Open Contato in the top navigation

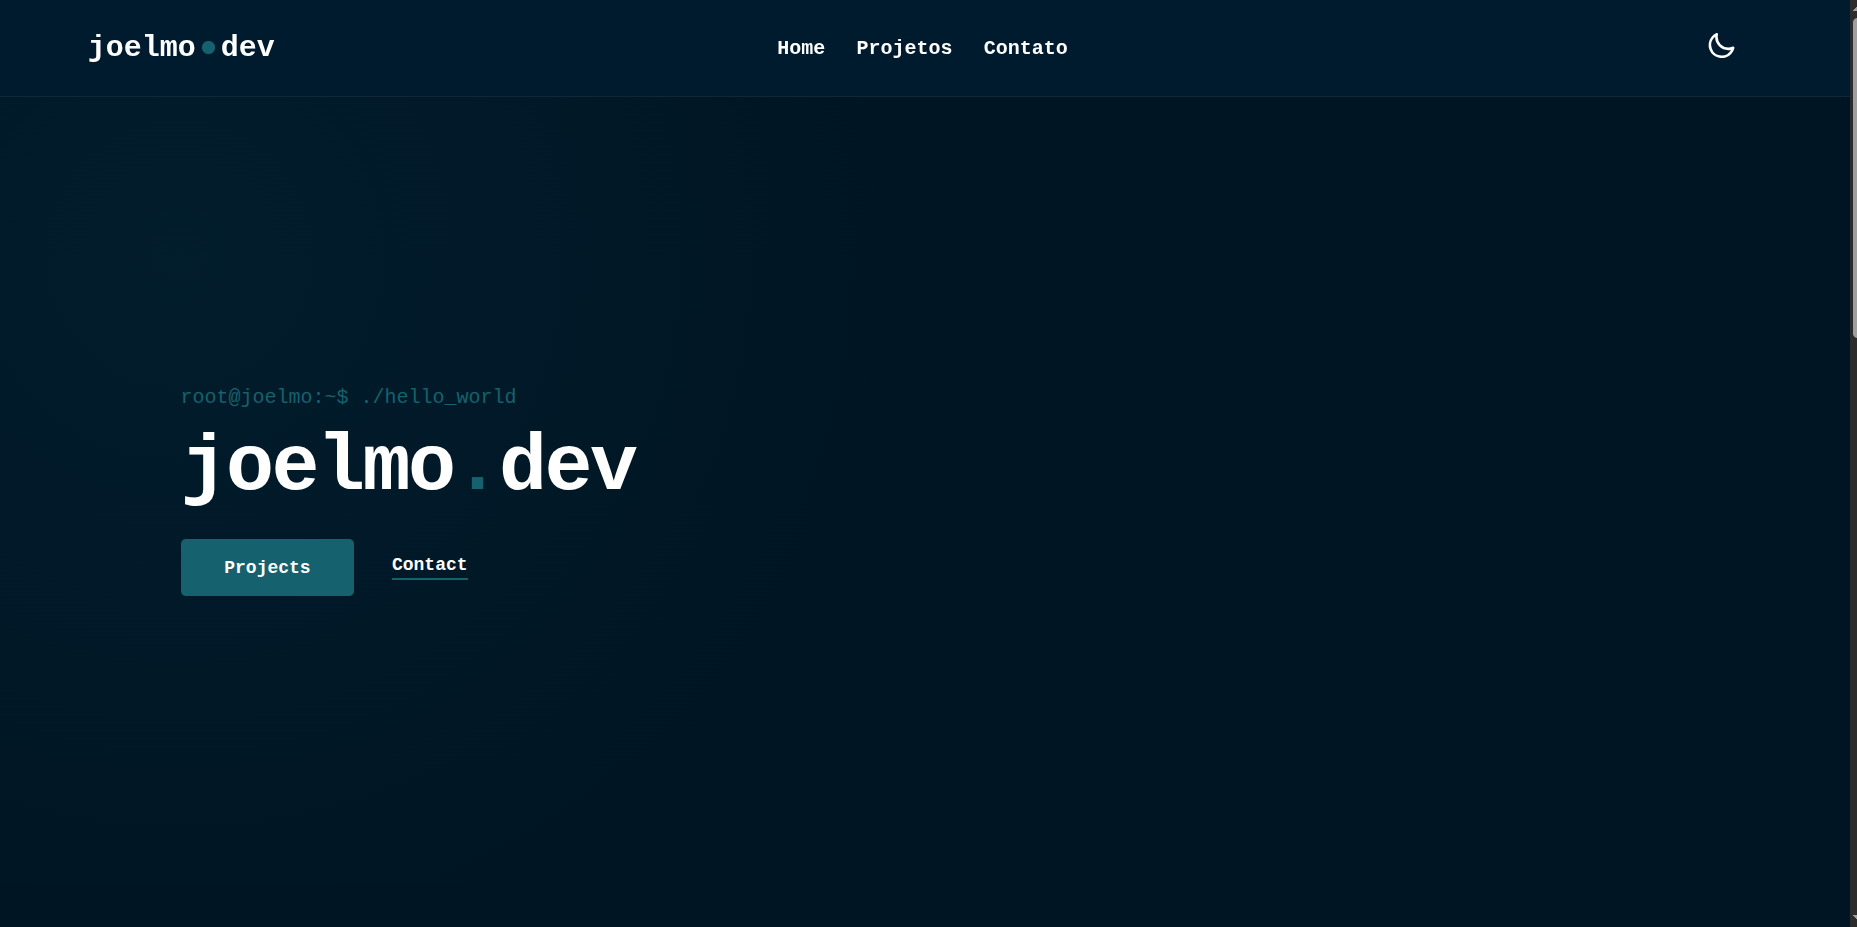coord(1025,48)
